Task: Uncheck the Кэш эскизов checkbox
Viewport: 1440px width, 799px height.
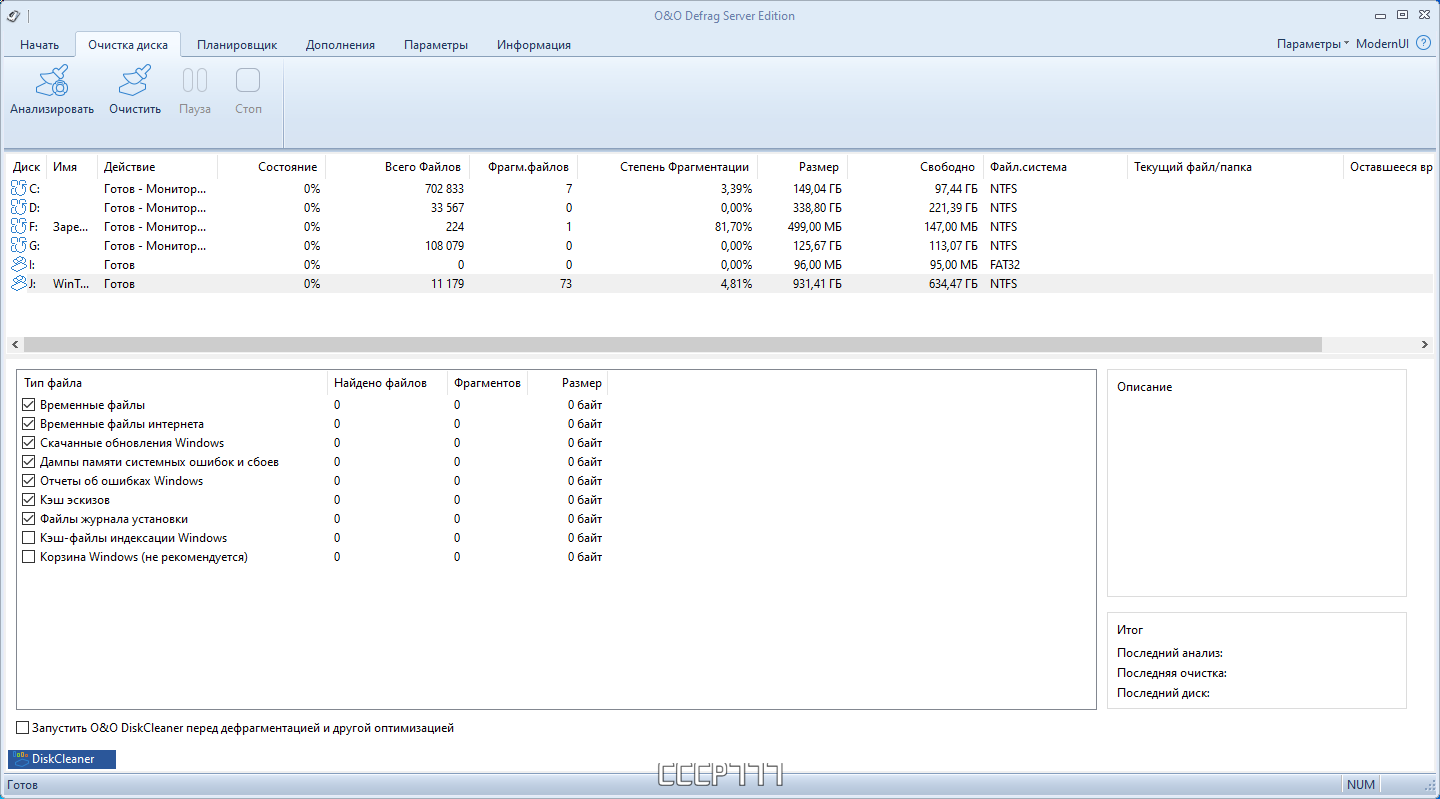Action: click(x=29, y=500)
